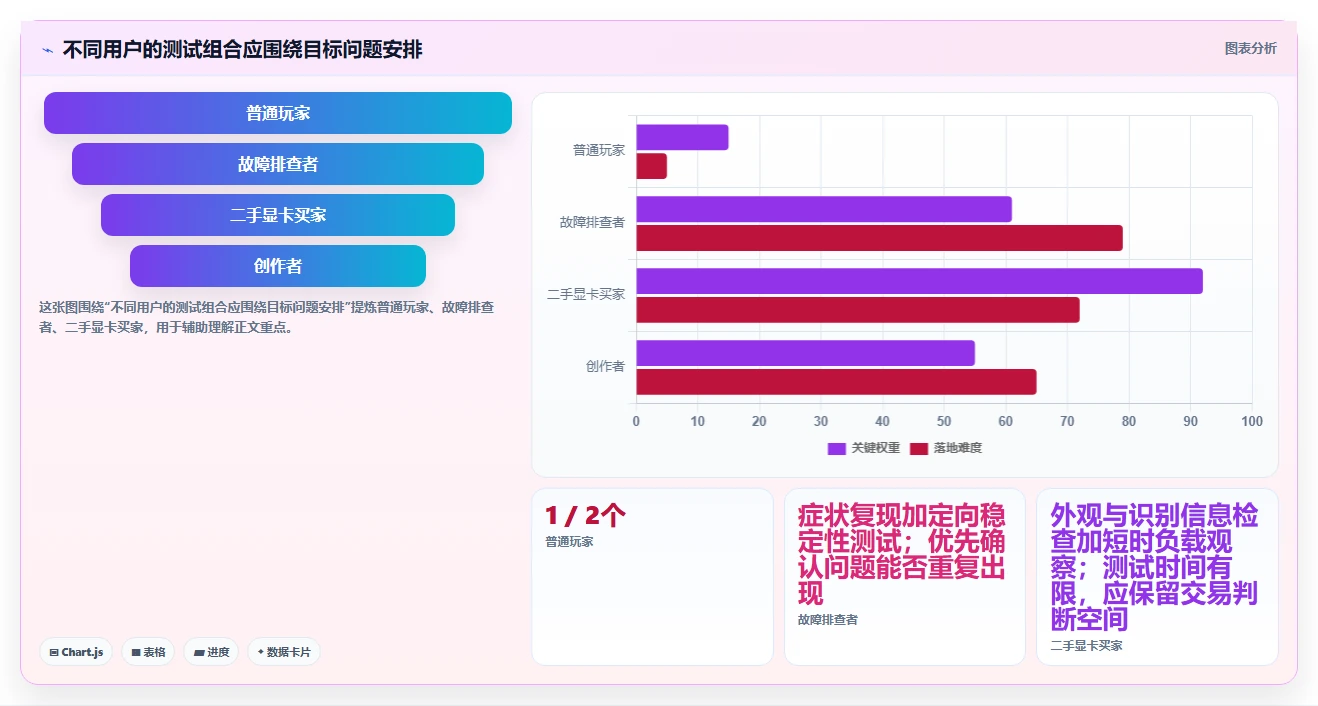Click 二手显卡买家 red 落地难度 bar
The height and width of the screenshot is (706, 1318).
click(x=858, y=310)
